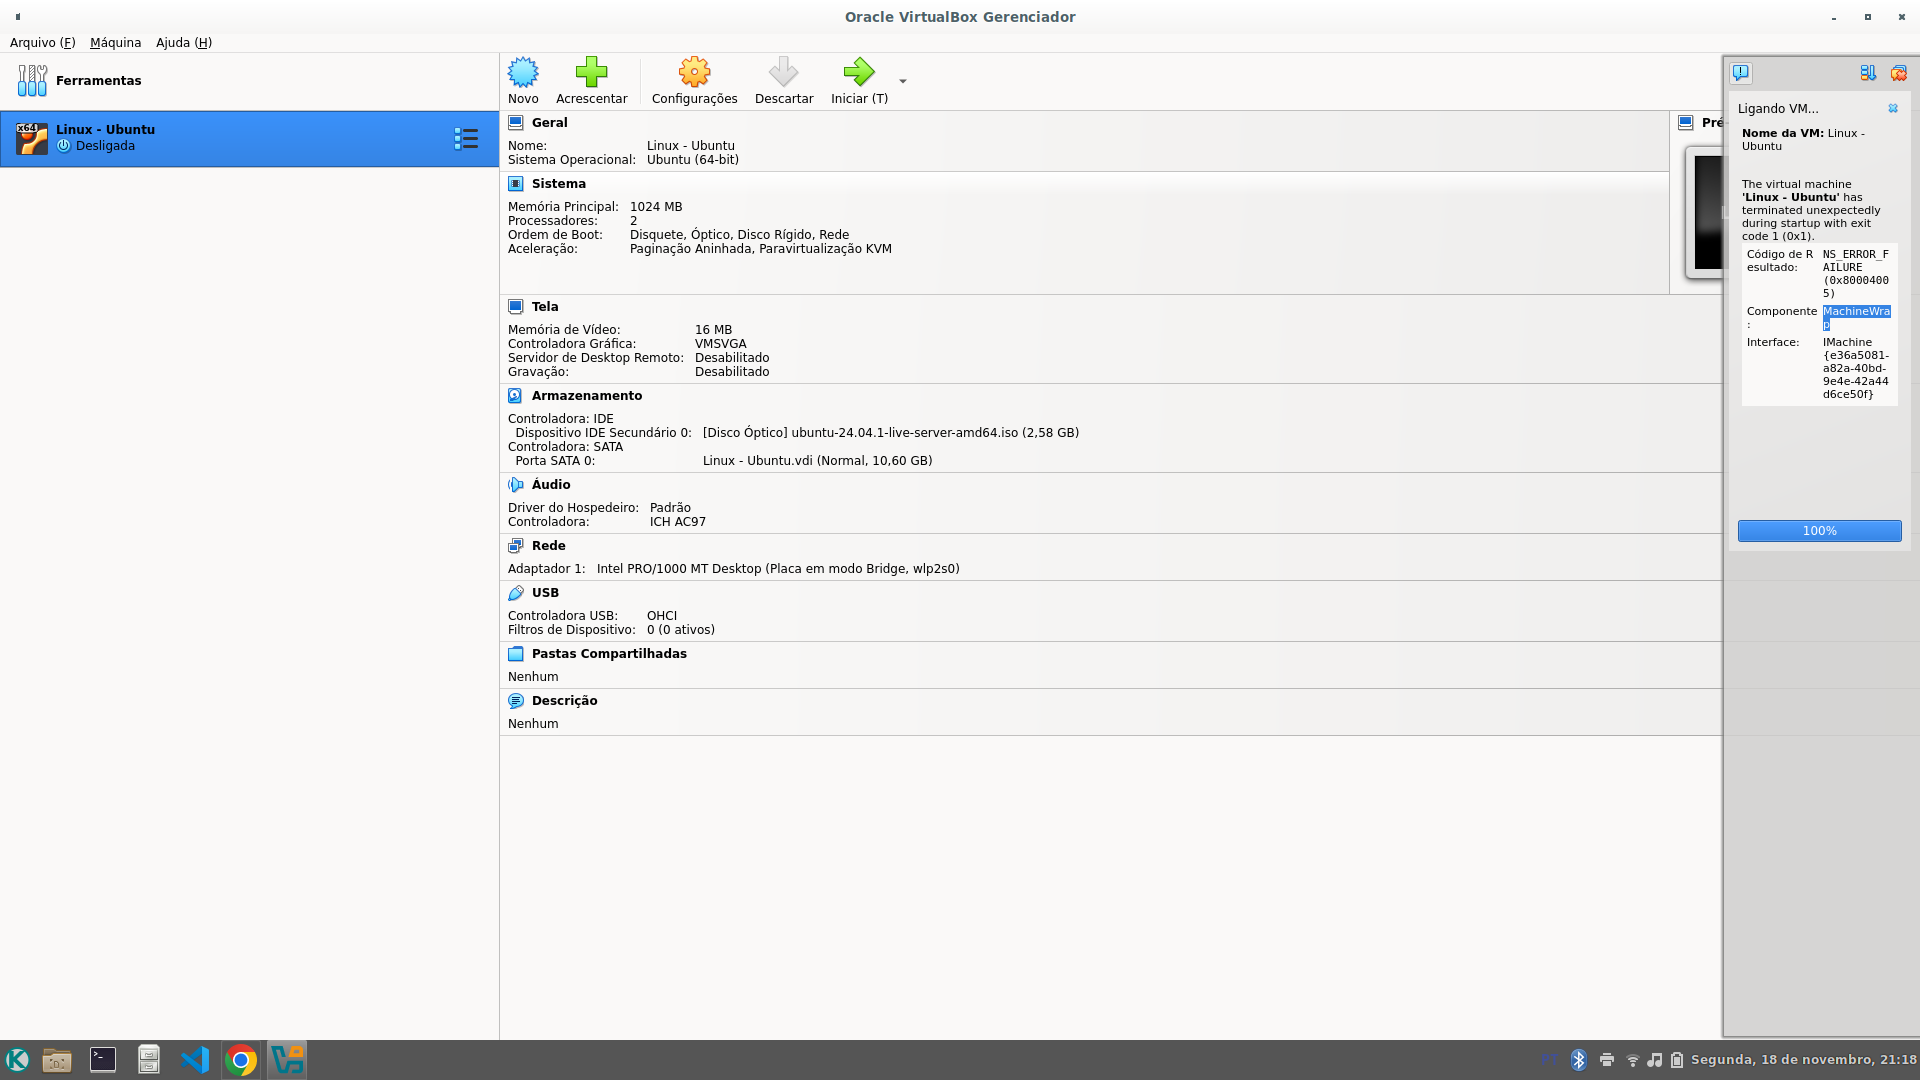1920x1080 pixels.
Task: Open the Linux - Ubuntu VM list-menu icon
Action: tap(466, 138)
